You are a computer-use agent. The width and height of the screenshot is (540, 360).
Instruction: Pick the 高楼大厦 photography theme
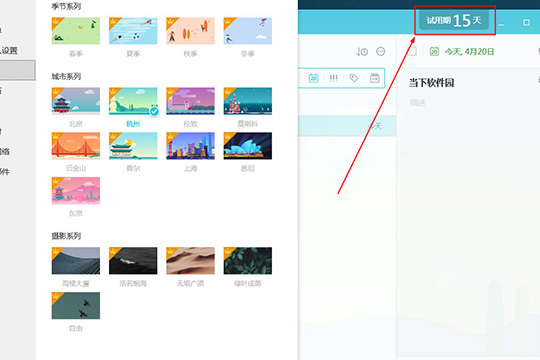point(76,260)
